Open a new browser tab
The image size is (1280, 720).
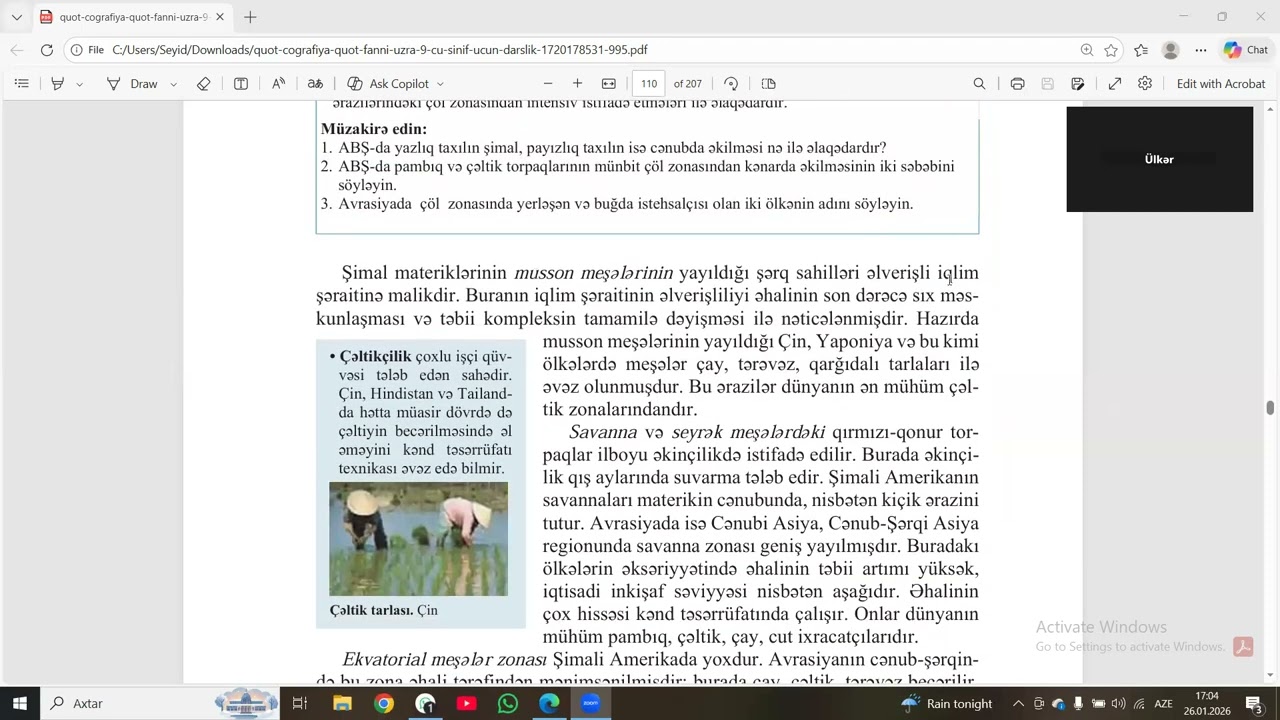pos(250,17)
